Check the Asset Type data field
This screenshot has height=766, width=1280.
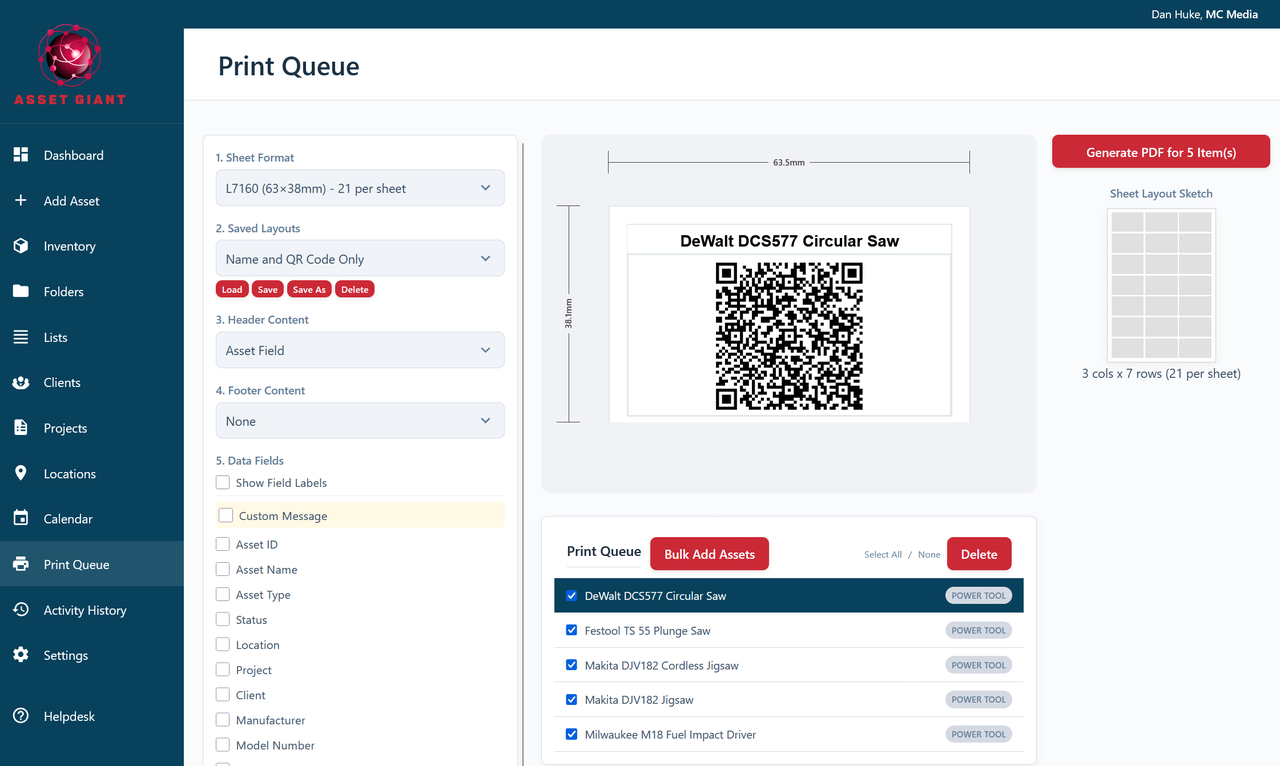coord(223,594)
